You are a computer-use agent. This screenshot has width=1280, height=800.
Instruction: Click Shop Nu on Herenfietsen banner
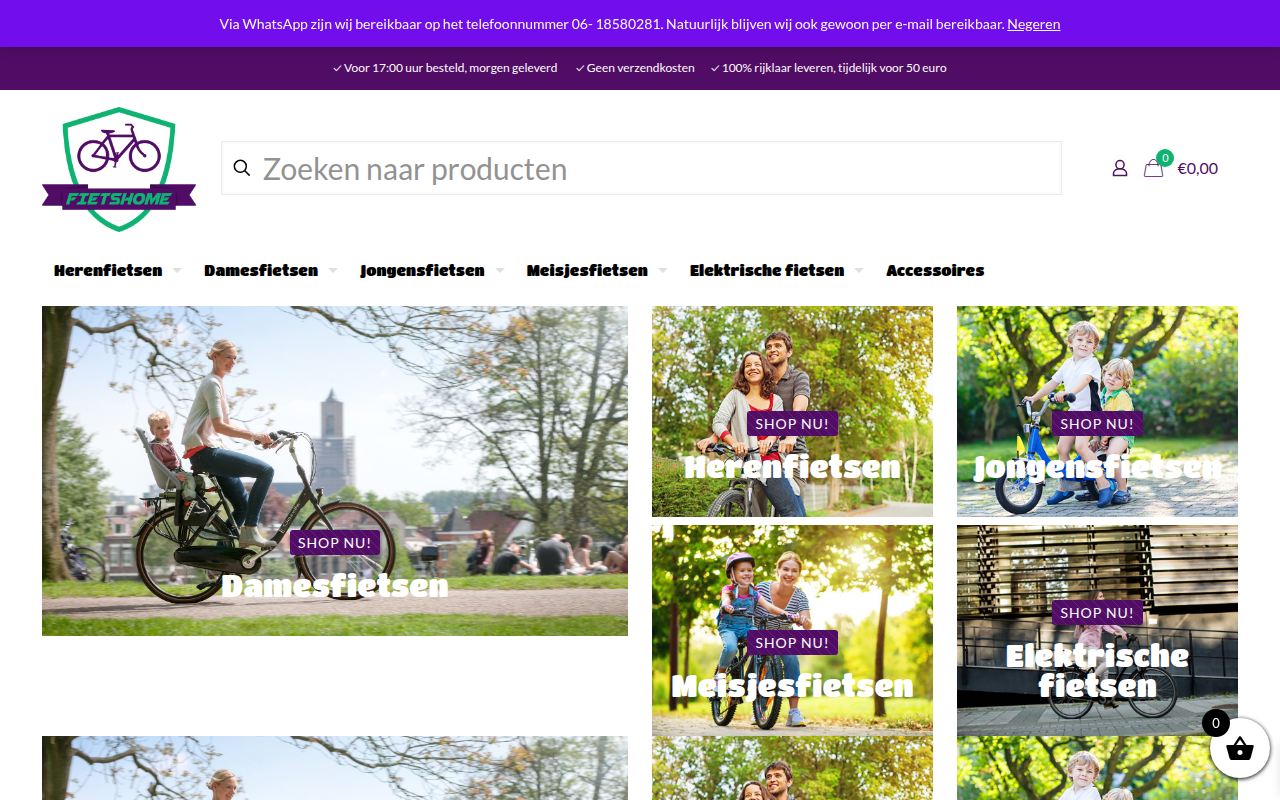[x=792, y=424]
